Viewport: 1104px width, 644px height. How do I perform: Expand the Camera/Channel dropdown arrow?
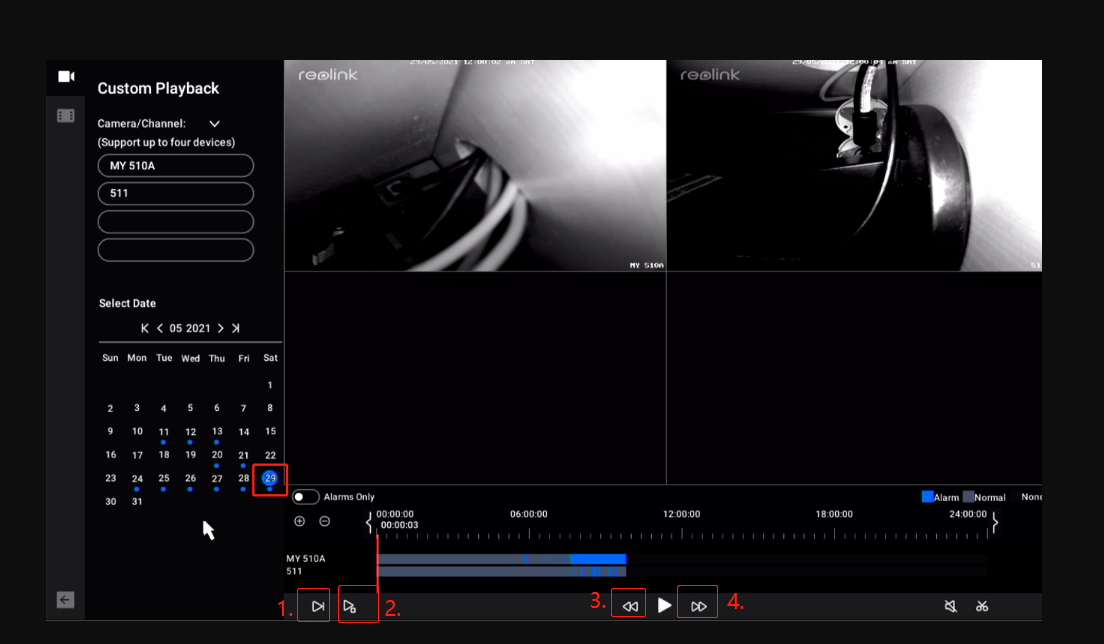(x=215, y=124)
